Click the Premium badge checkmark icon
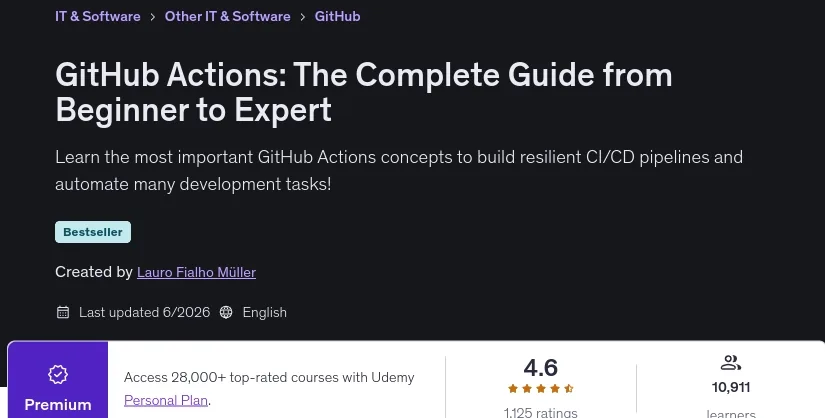This screenshot has height=418, width=825. click(x=58, y=374)
